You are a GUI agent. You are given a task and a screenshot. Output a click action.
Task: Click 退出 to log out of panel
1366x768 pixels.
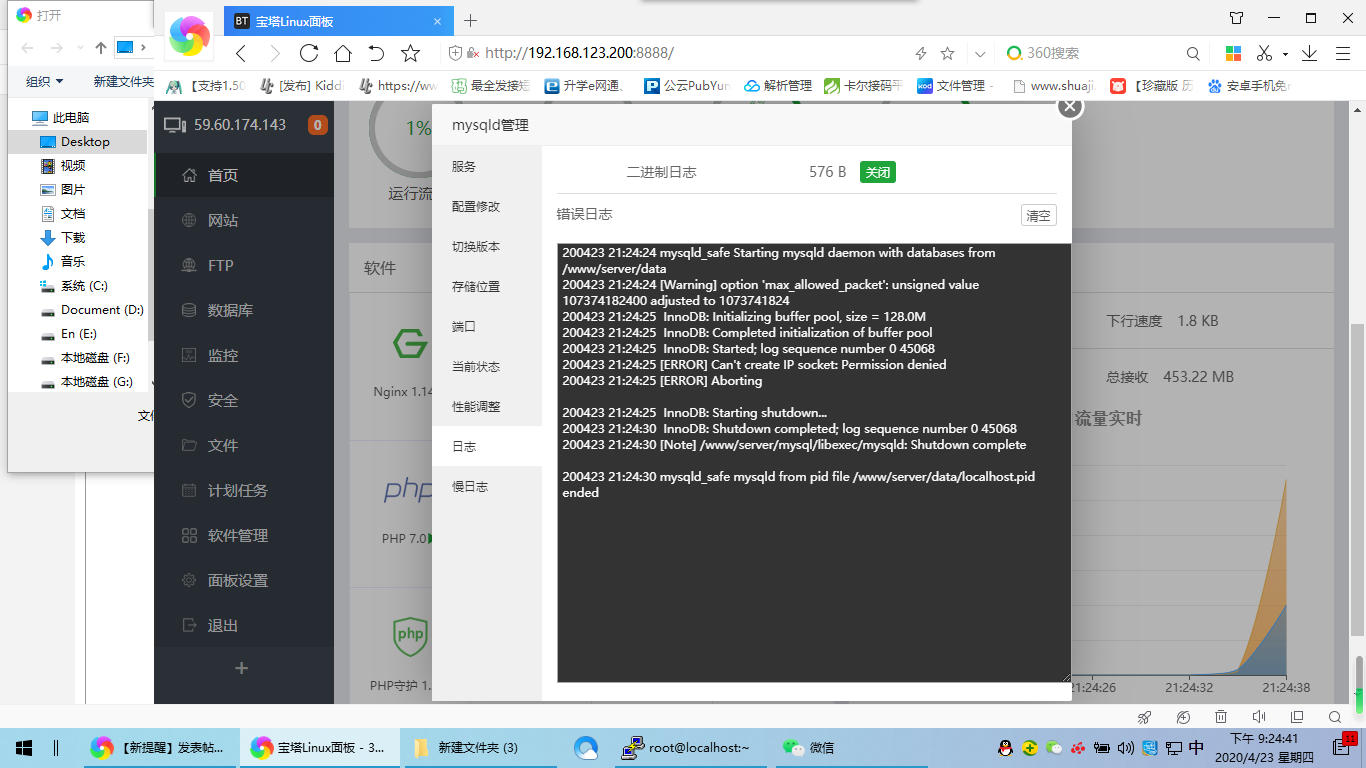tap(222, 626)
